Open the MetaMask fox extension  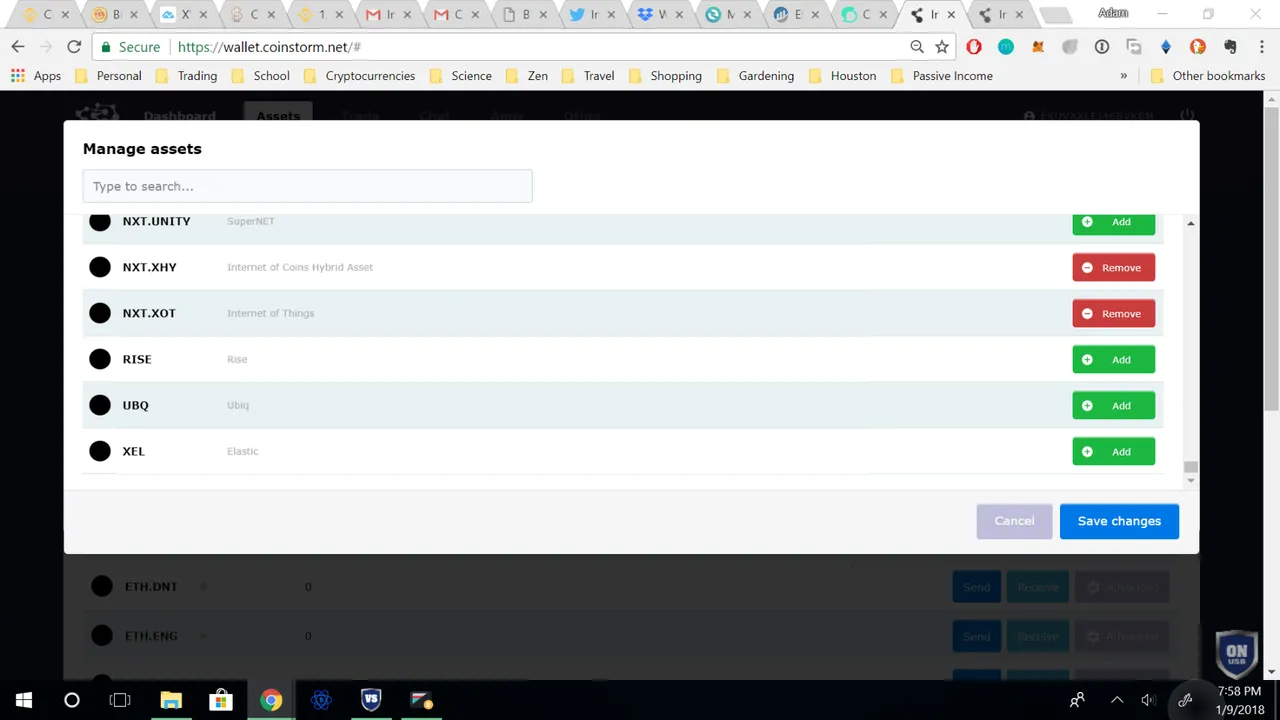[1038, 47]
